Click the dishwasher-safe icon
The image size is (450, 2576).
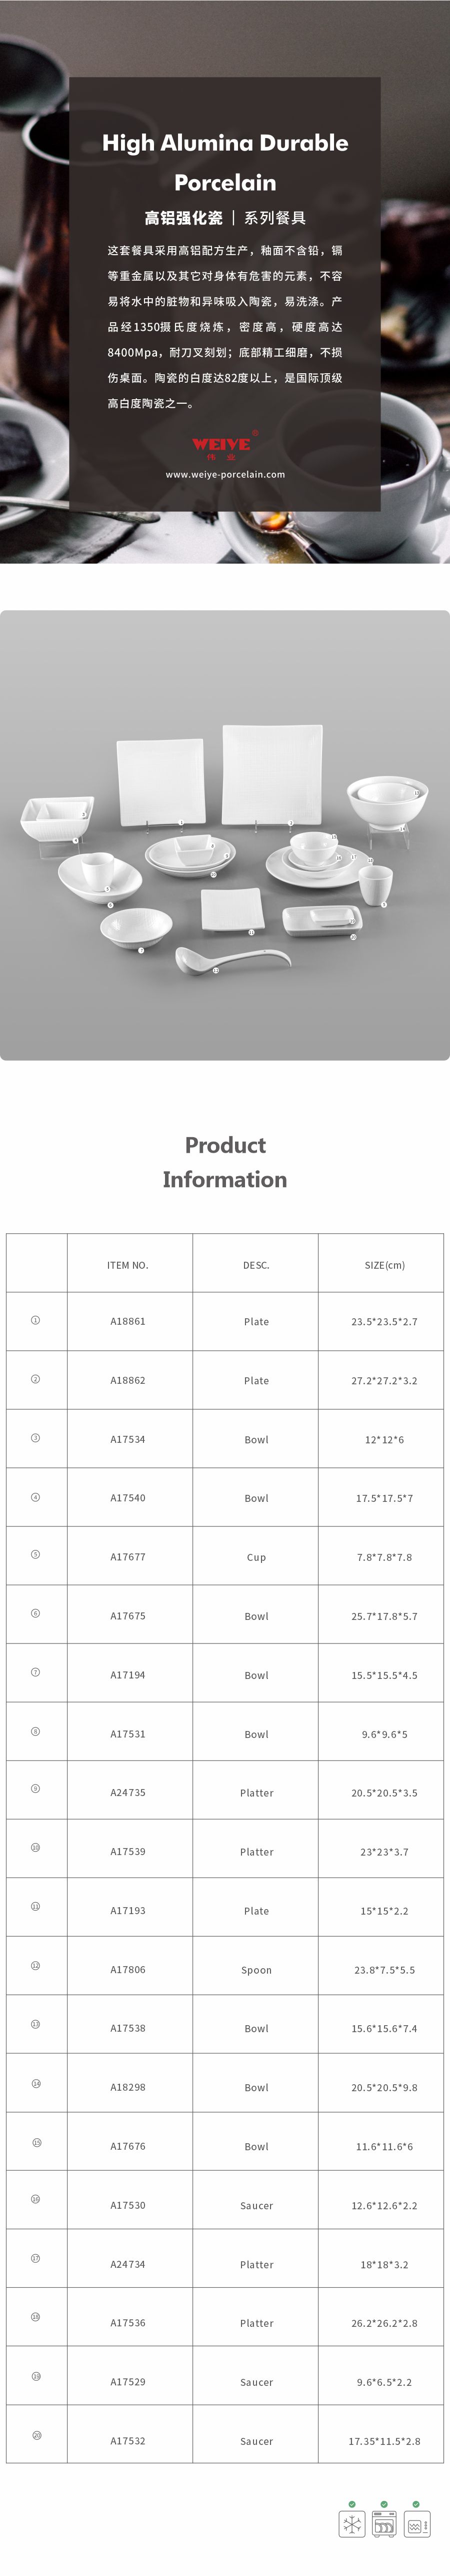tap(384, 2524)
